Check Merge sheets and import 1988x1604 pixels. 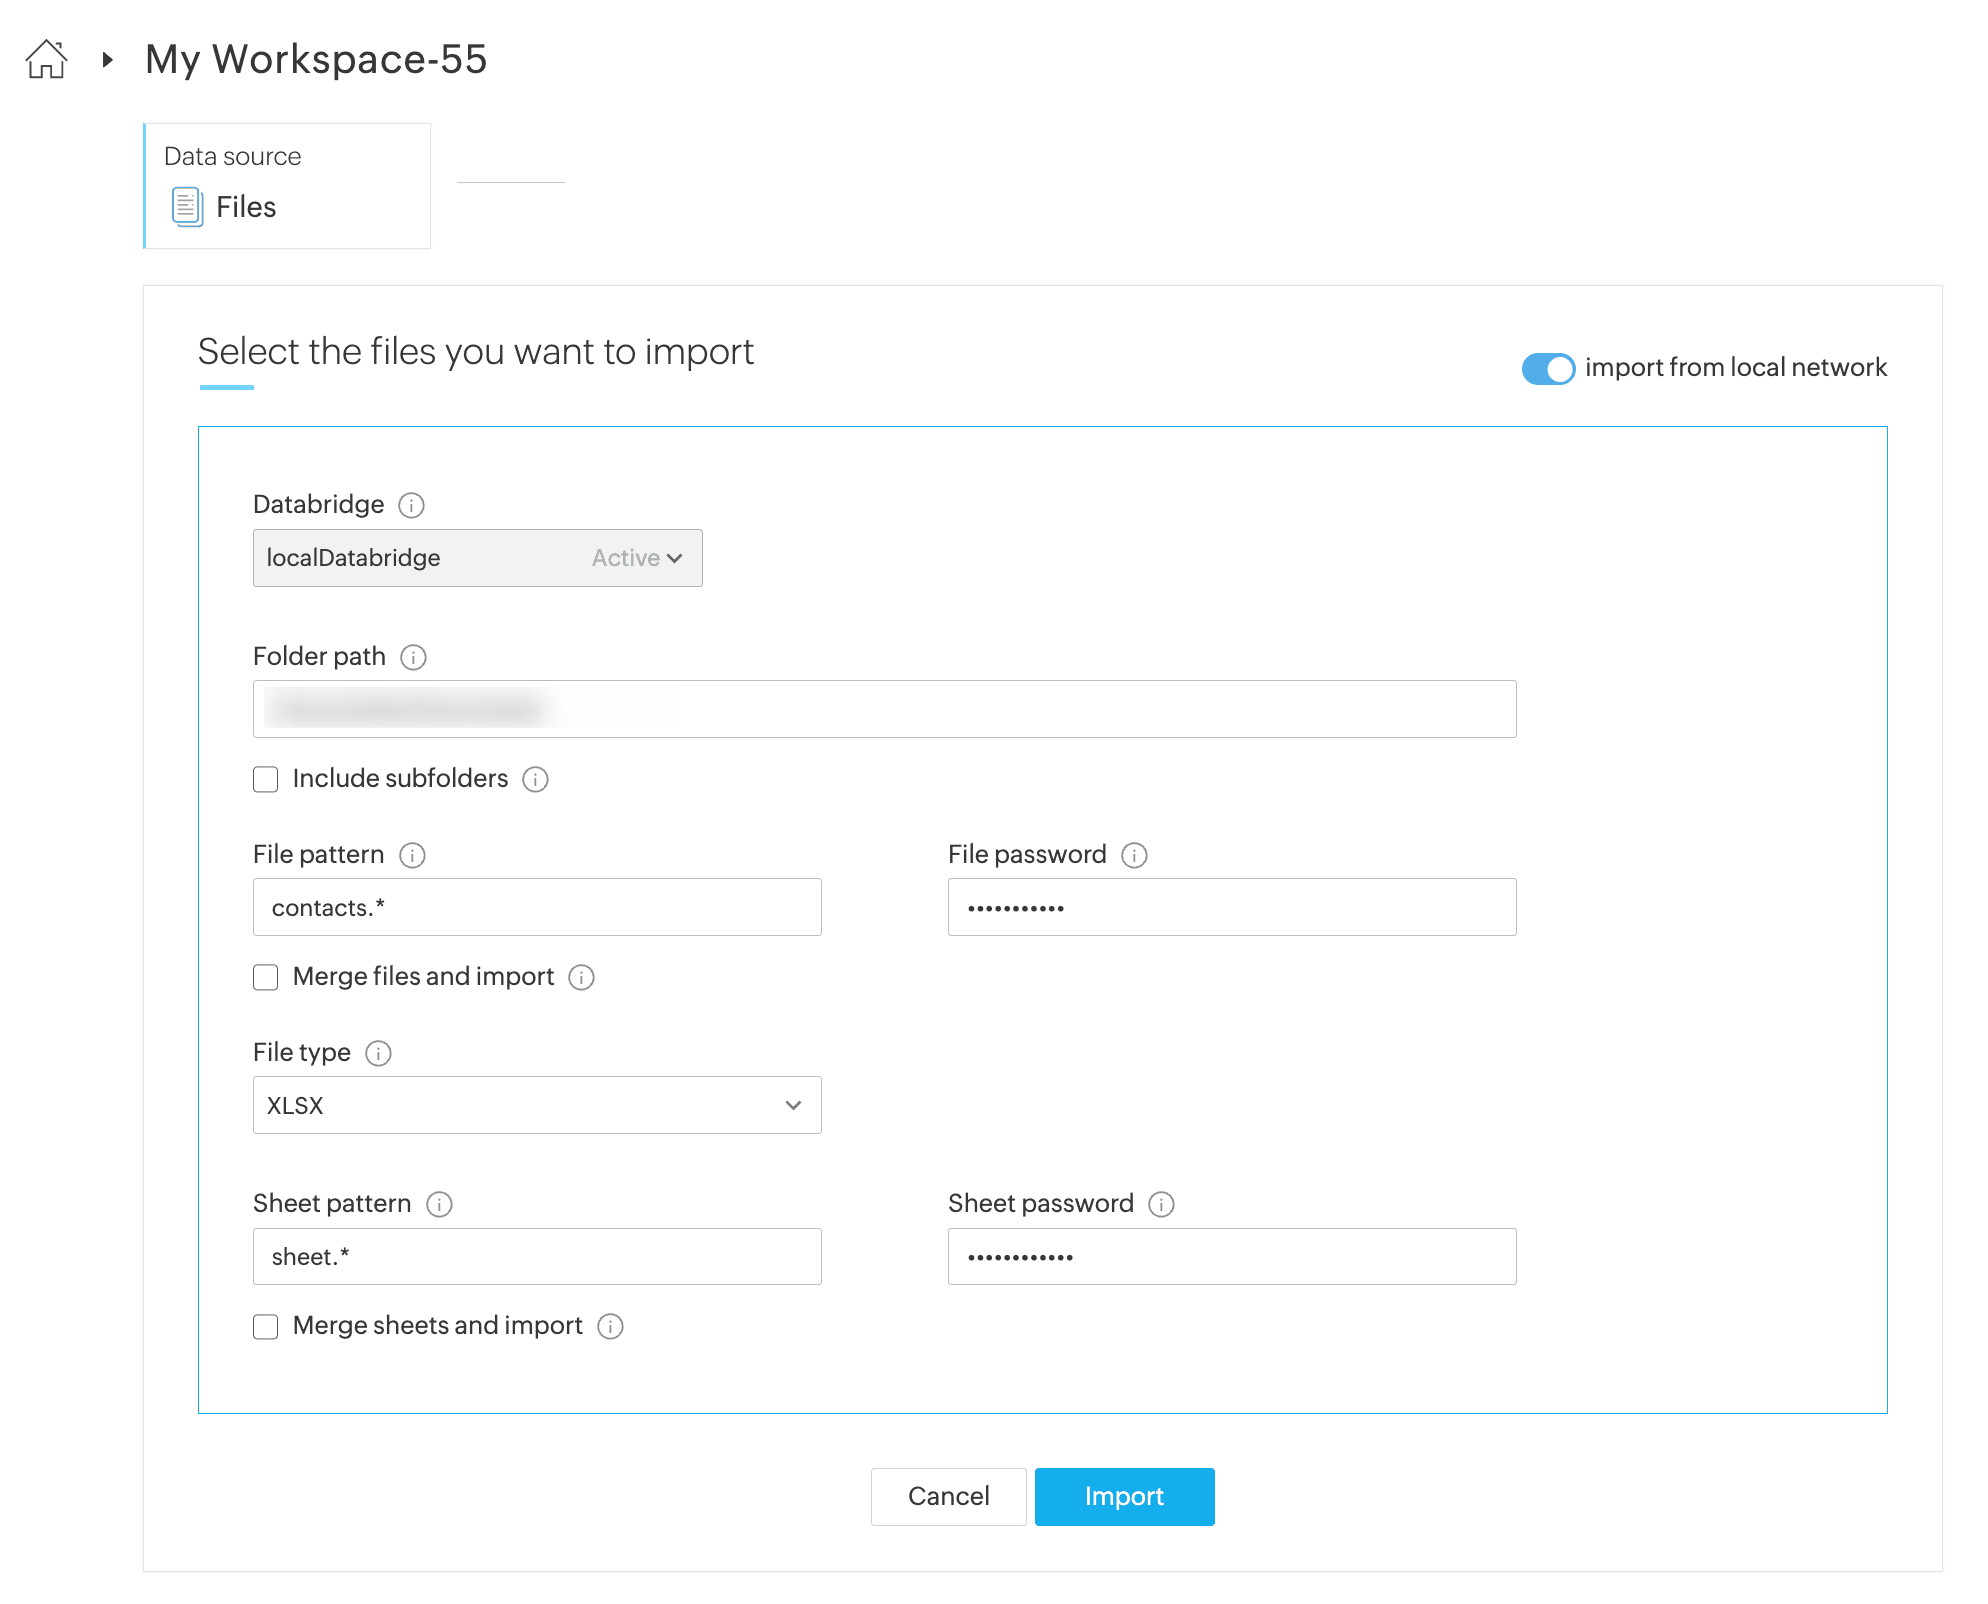coord(266,1326)
